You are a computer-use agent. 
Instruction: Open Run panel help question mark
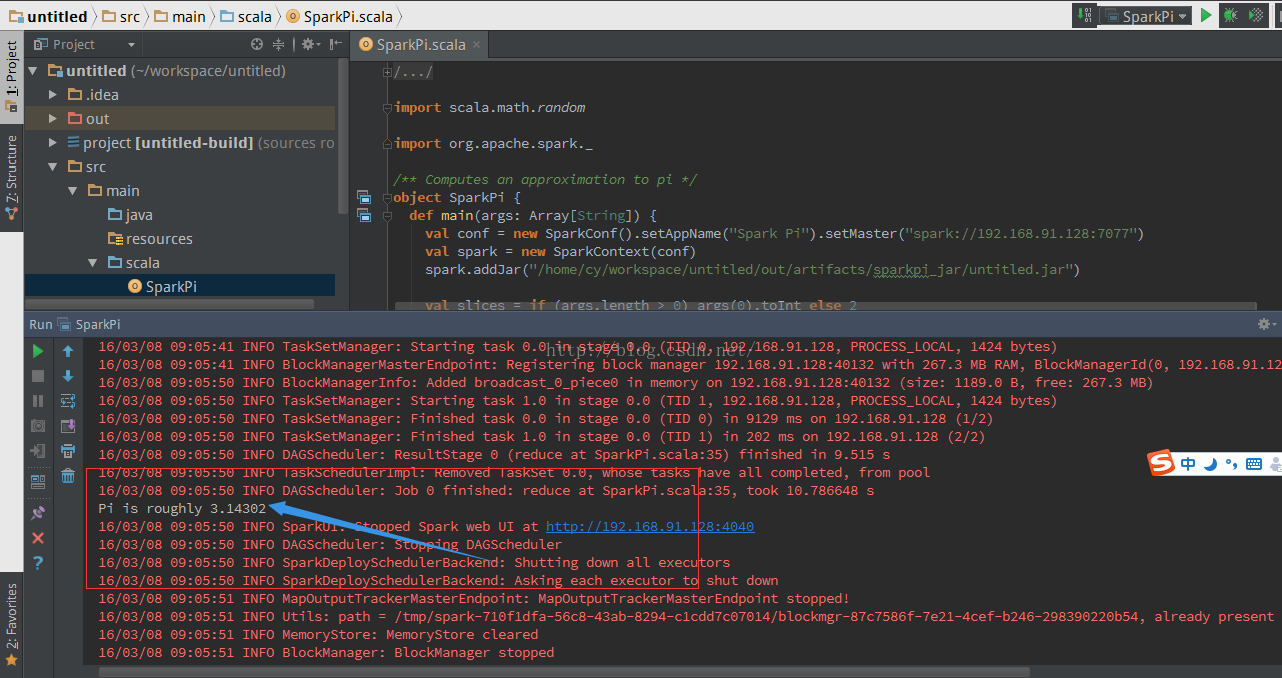[38, 563]
